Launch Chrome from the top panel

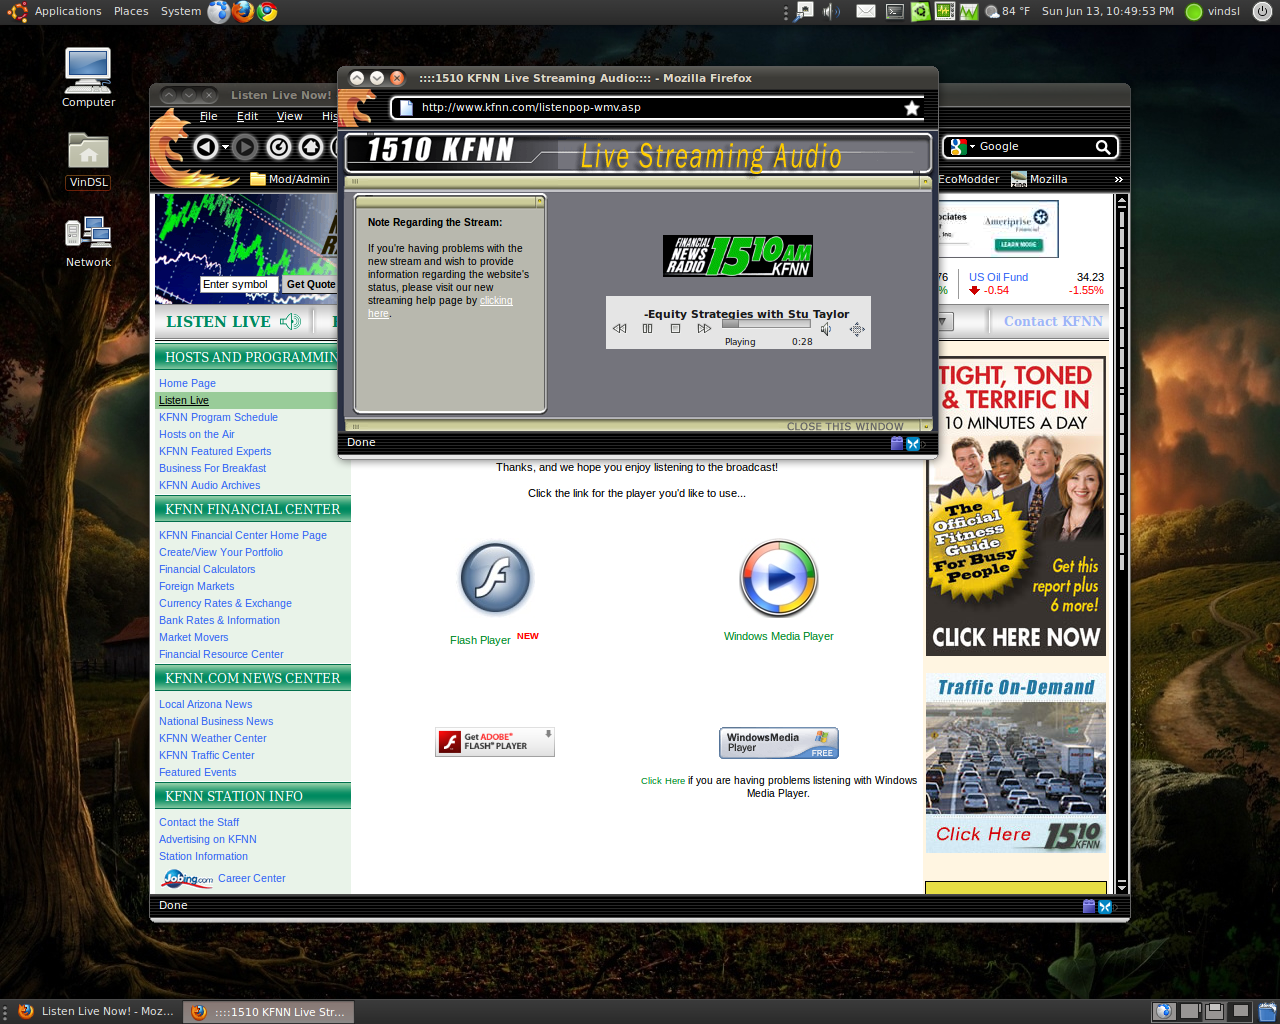point(267,12)
